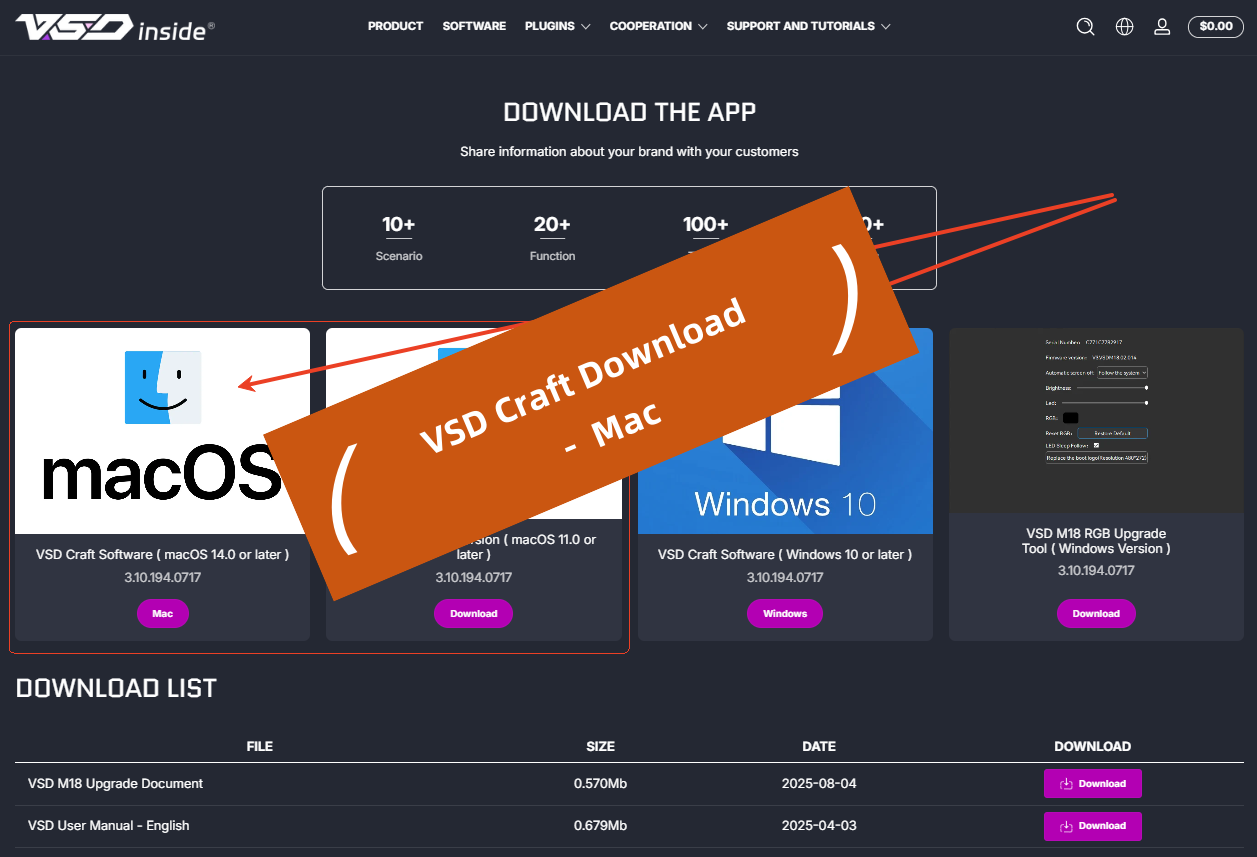Image resolution: width=1257 pixels, height=857 pixels.
Task: Open the SOFTWARE menu item
Action: pos(474,26)
